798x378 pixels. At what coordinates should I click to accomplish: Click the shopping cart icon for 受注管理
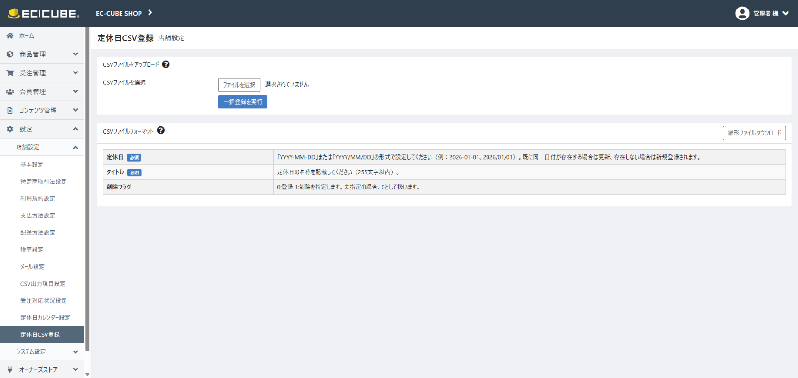[10, 73]
